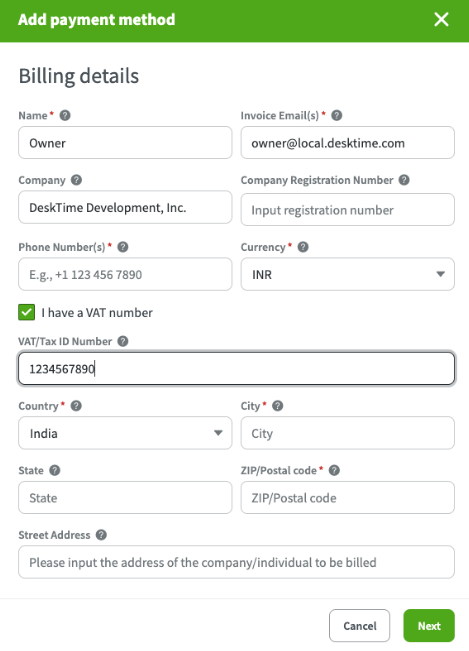Screen dimensions: 469x651
Task: Click the Cancel button
Action: tap(359, 626)
